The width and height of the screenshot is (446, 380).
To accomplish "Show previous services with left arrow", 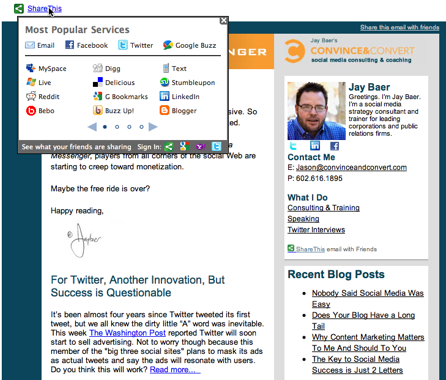I will [92, 127].
